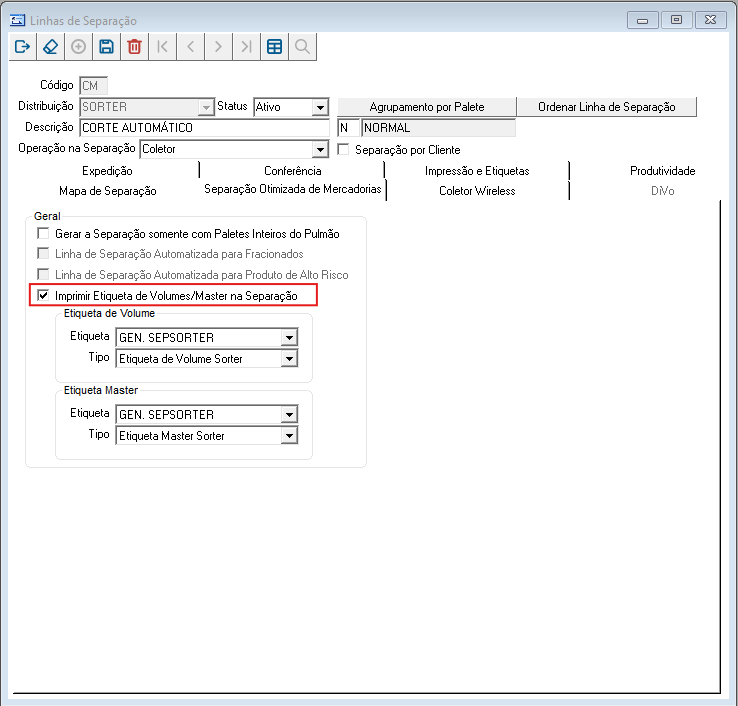The height and width of the screenshot is (706, 738).
Task: Open the Distribuição SORTER dropdown
Action: pyautogui.click(x=206, y=107)
